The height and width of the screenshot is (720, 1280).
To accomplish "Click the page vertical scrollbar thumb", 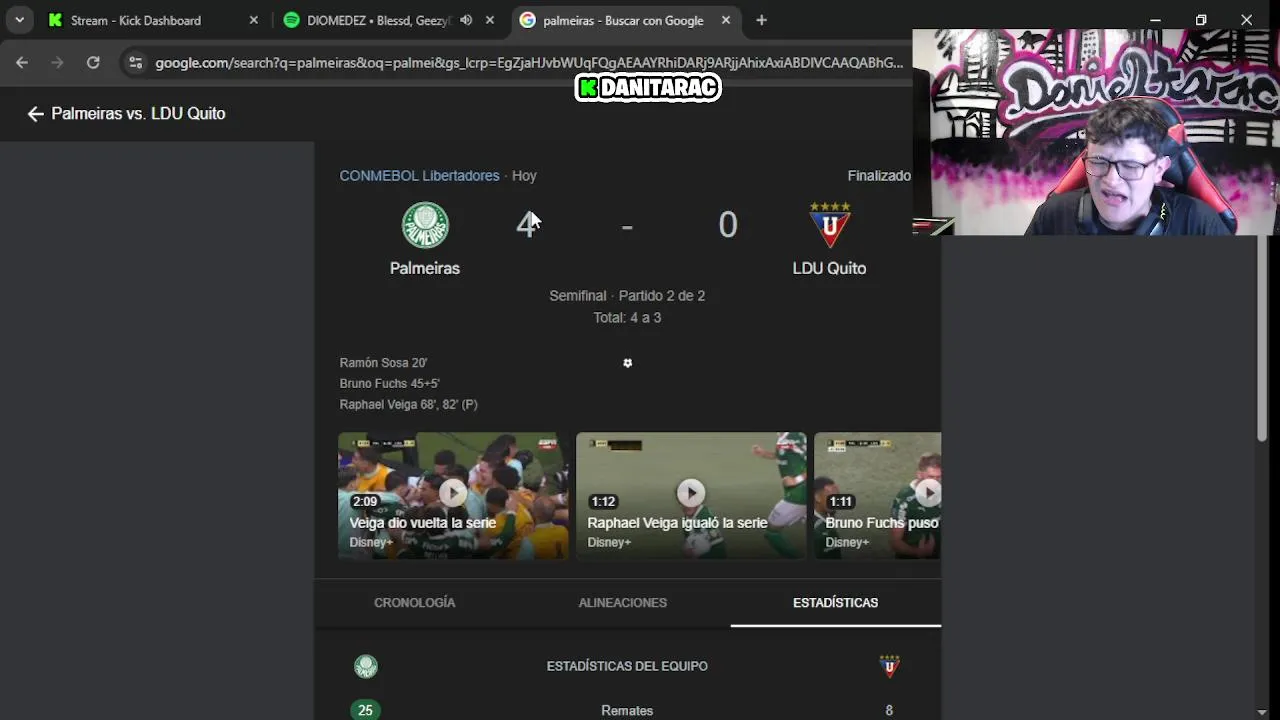I will point(1262,338).
